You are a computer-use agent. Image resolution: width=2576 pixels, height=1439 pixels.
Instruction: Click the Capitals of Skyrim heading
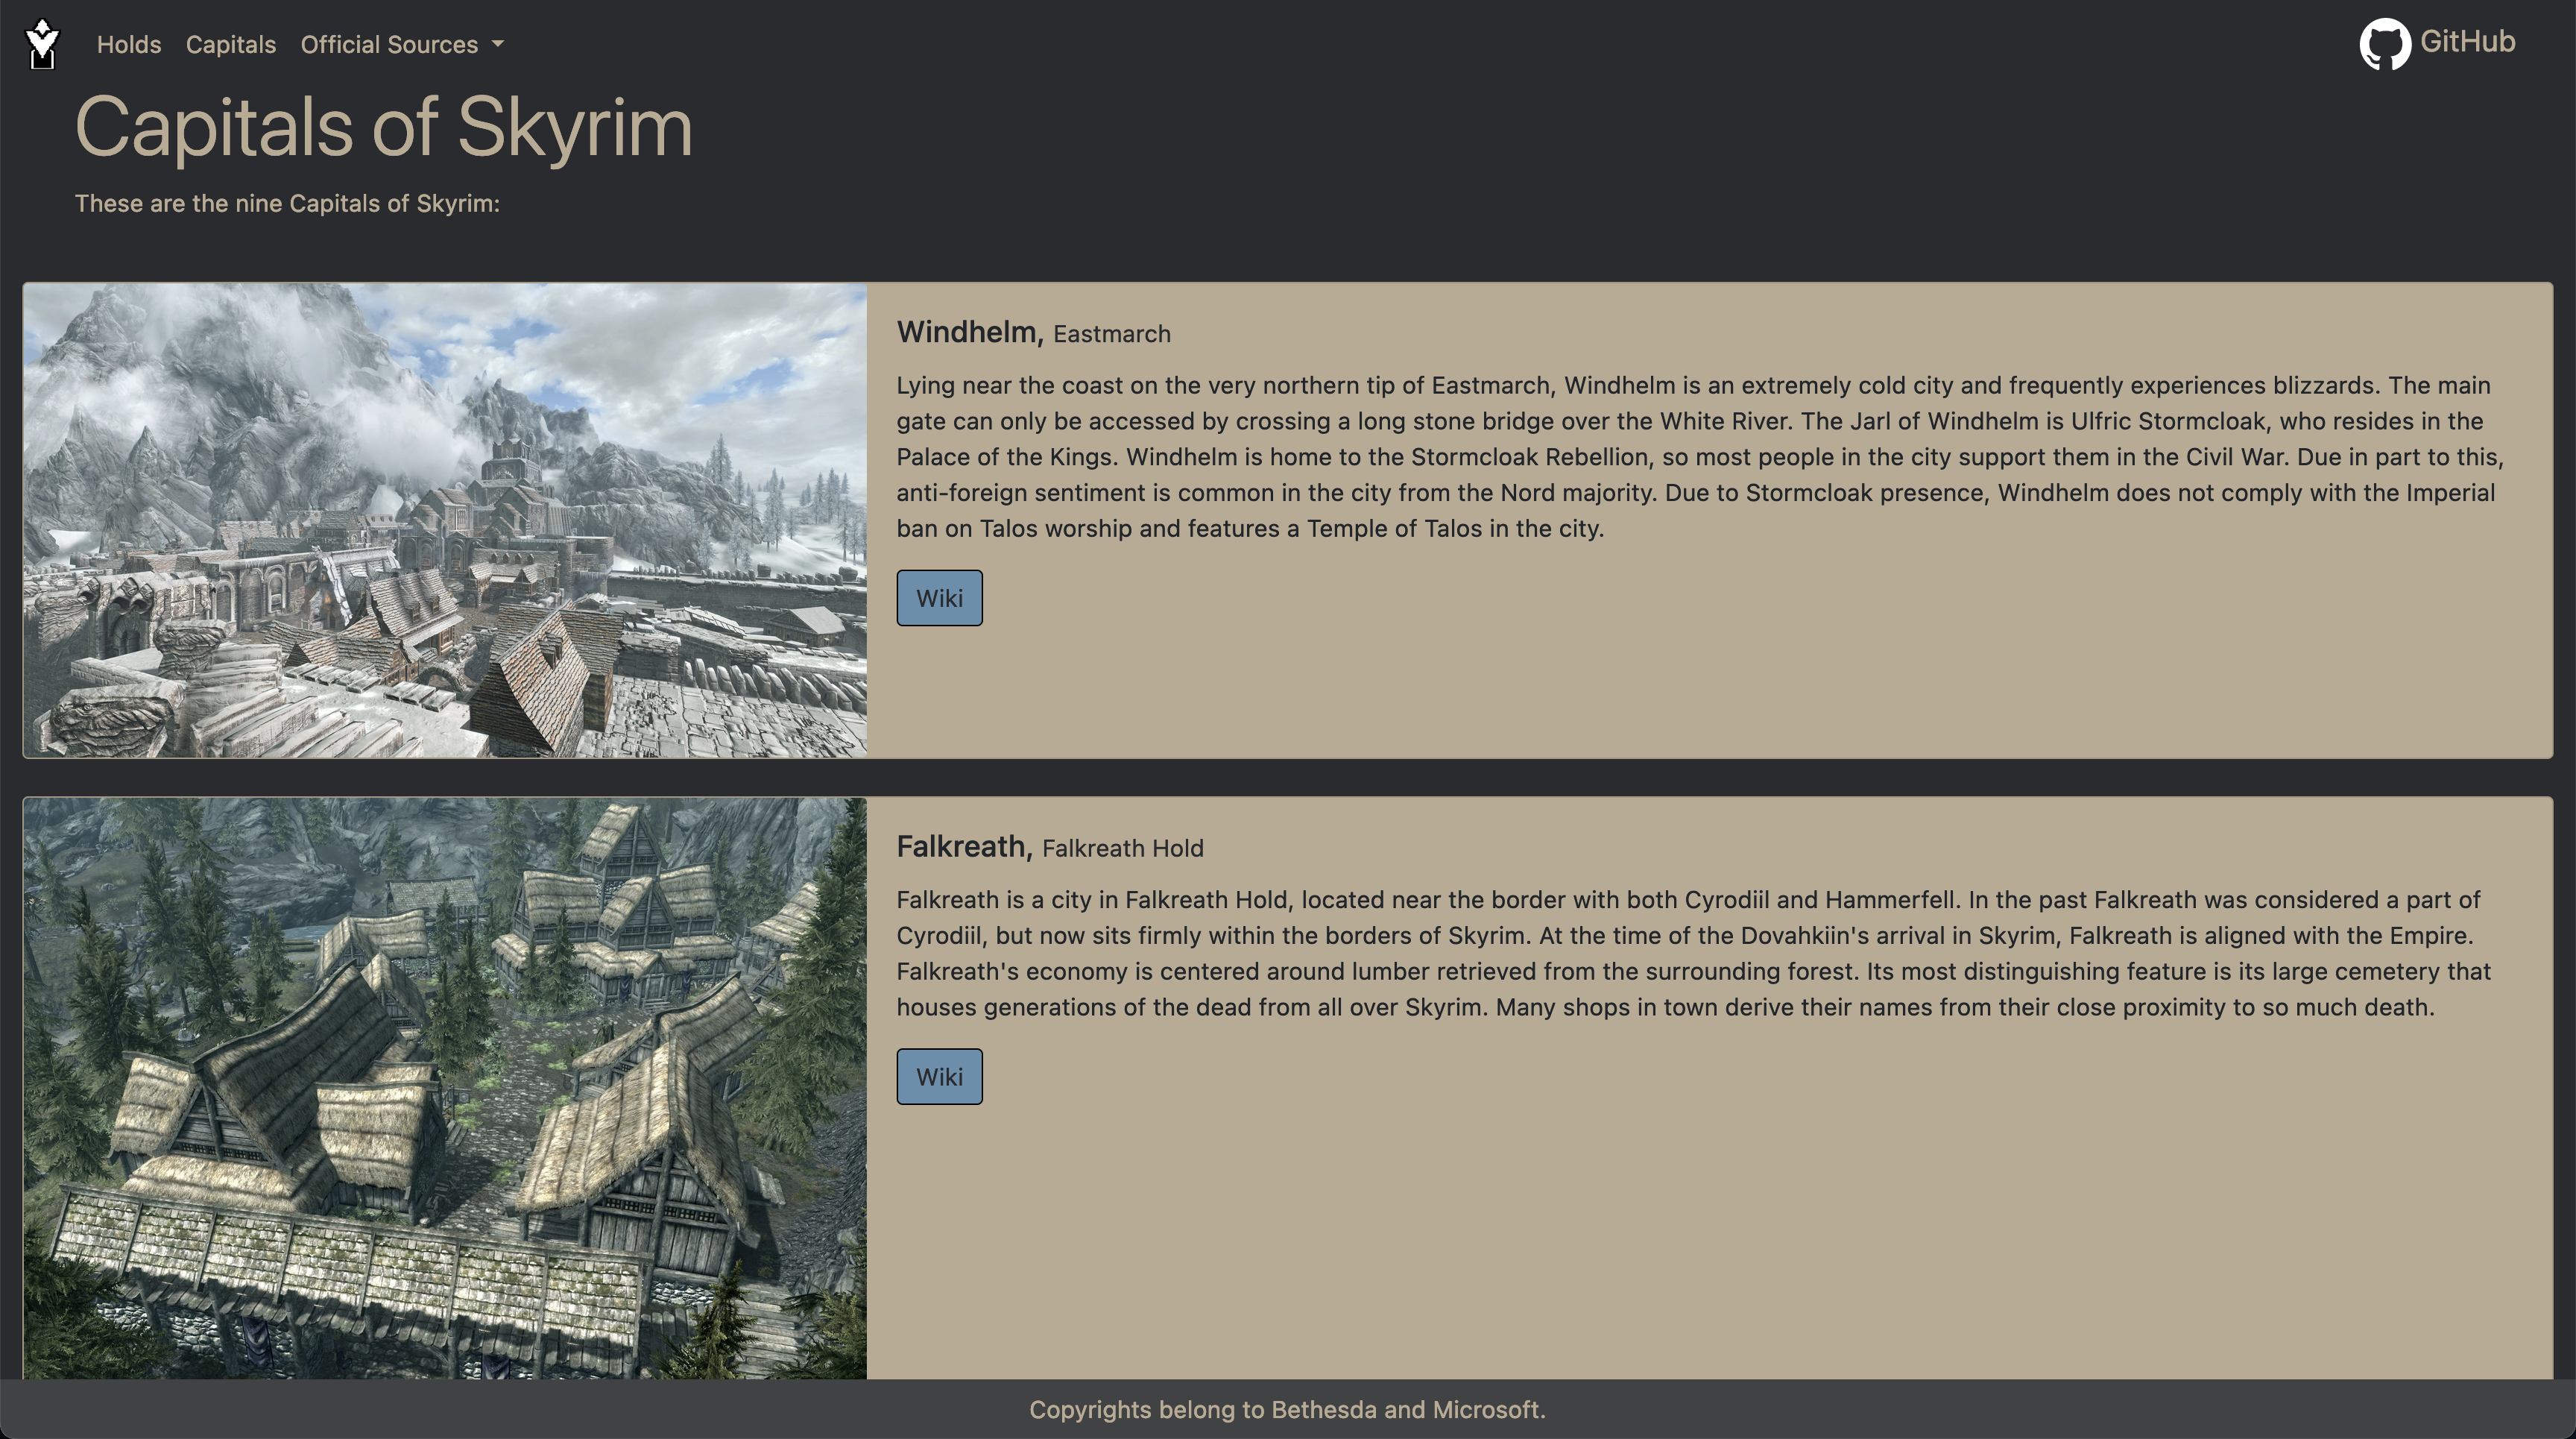click(x=384, y=126)
